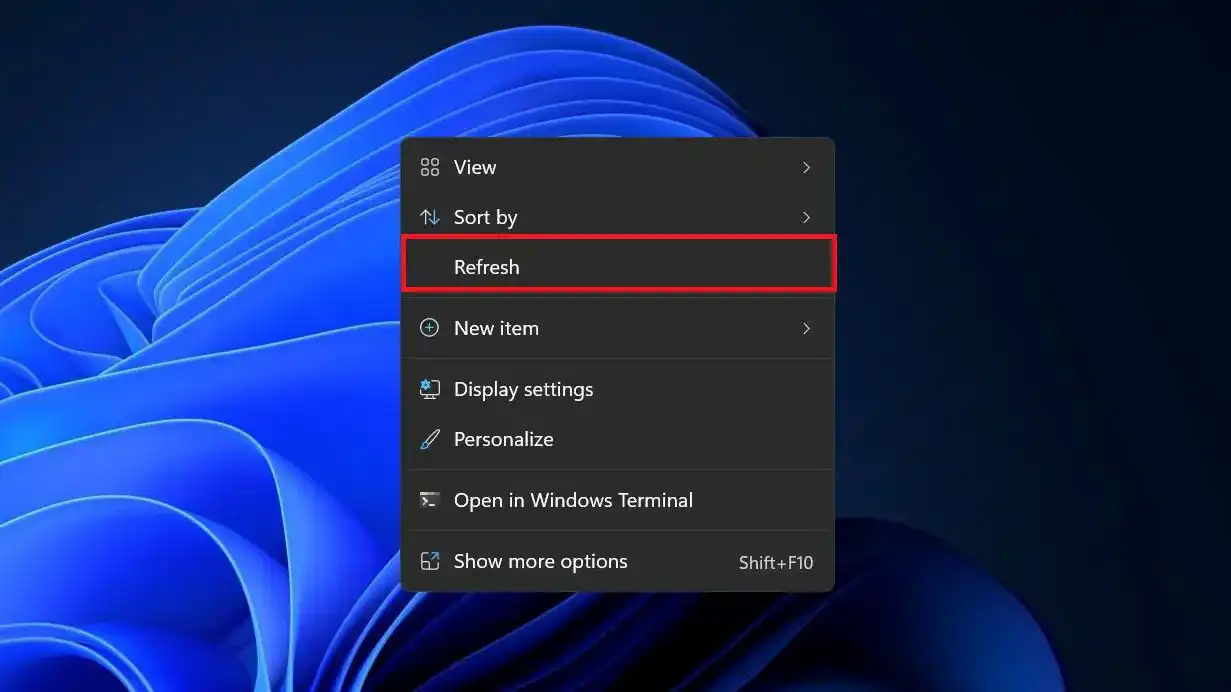
Task: Open the View menu entry
Action: (475, 167)
